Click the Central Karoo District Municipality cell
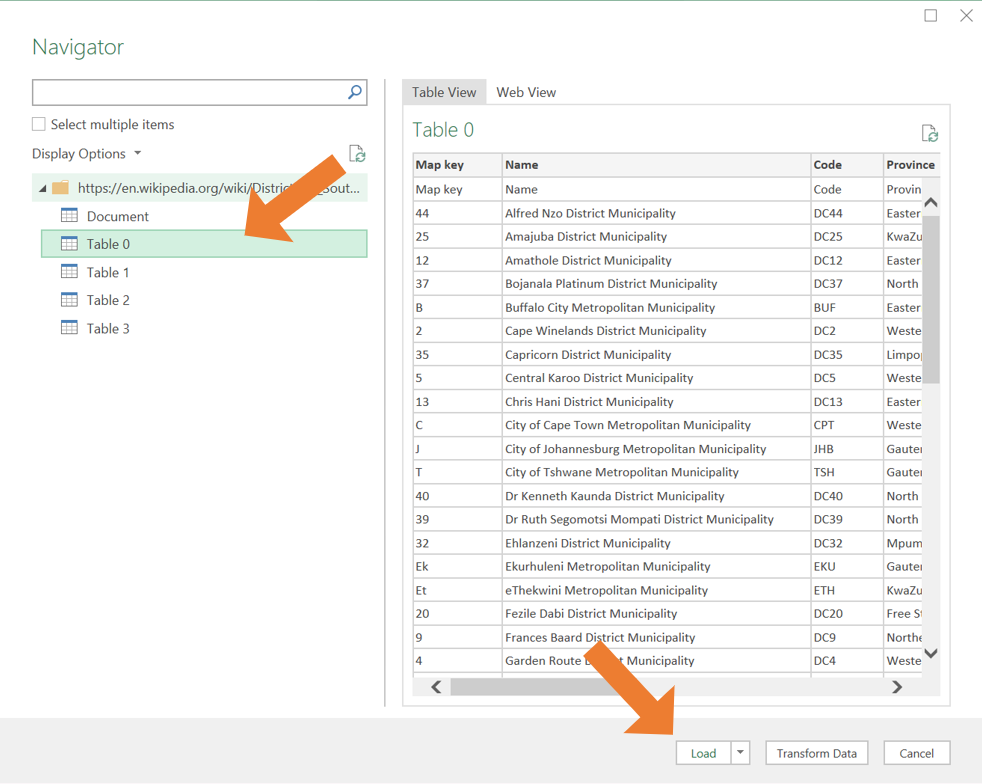The height and width of the screenshot is (784, 982). pyautogui.click(x=656, y=378)
